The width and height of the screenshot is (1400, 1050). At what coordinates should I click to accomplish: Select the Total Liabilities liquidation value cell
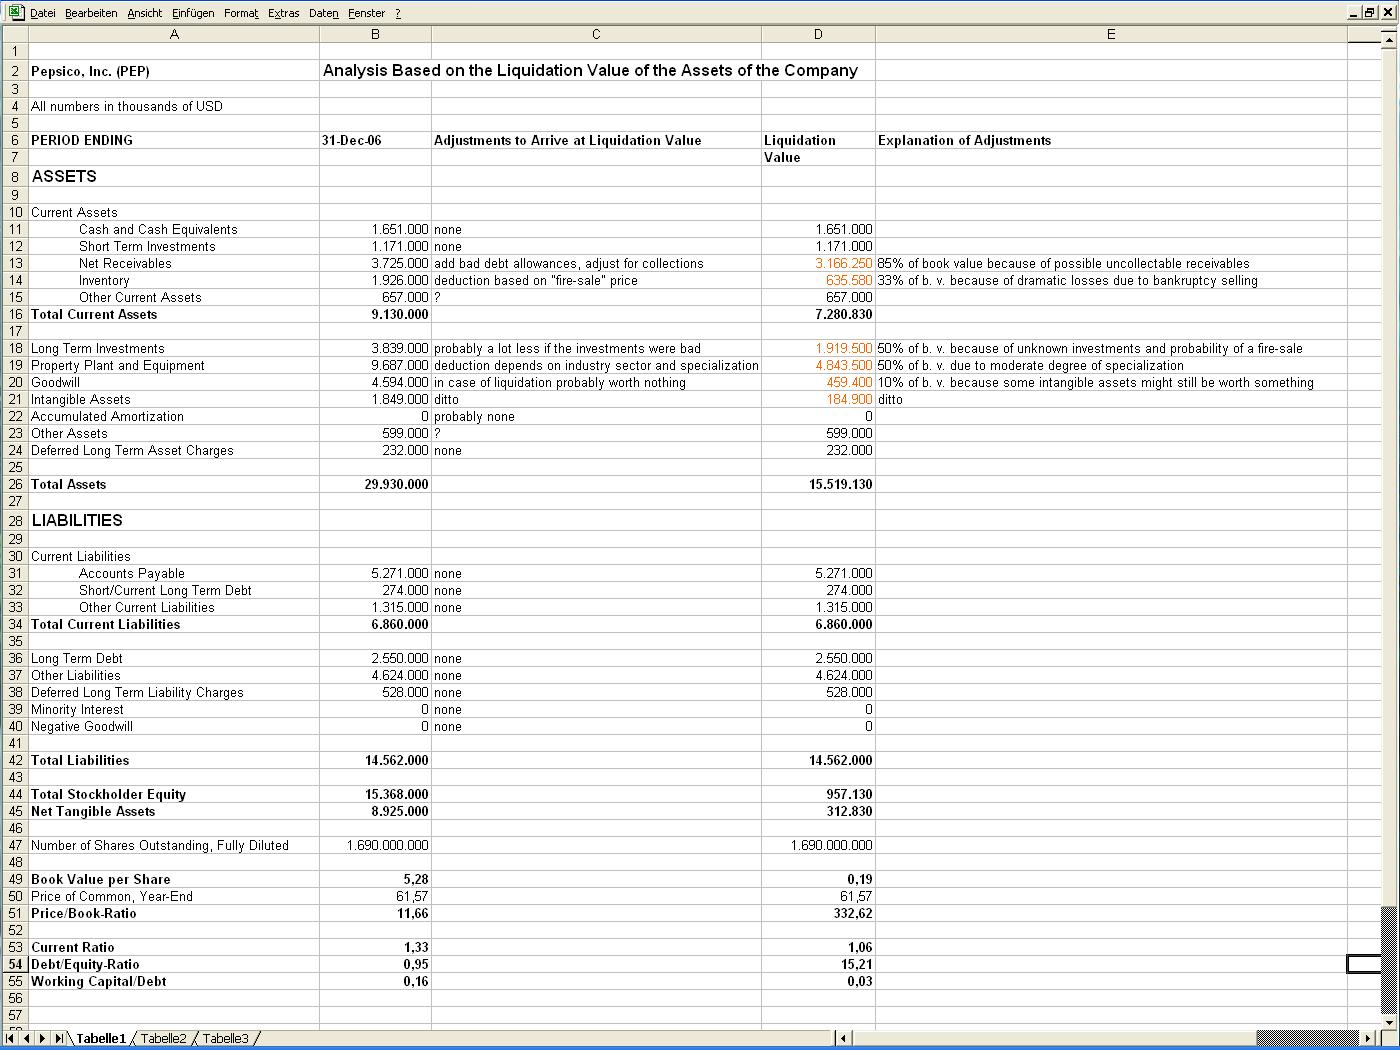pyautogui.click(x=818, y=760)
